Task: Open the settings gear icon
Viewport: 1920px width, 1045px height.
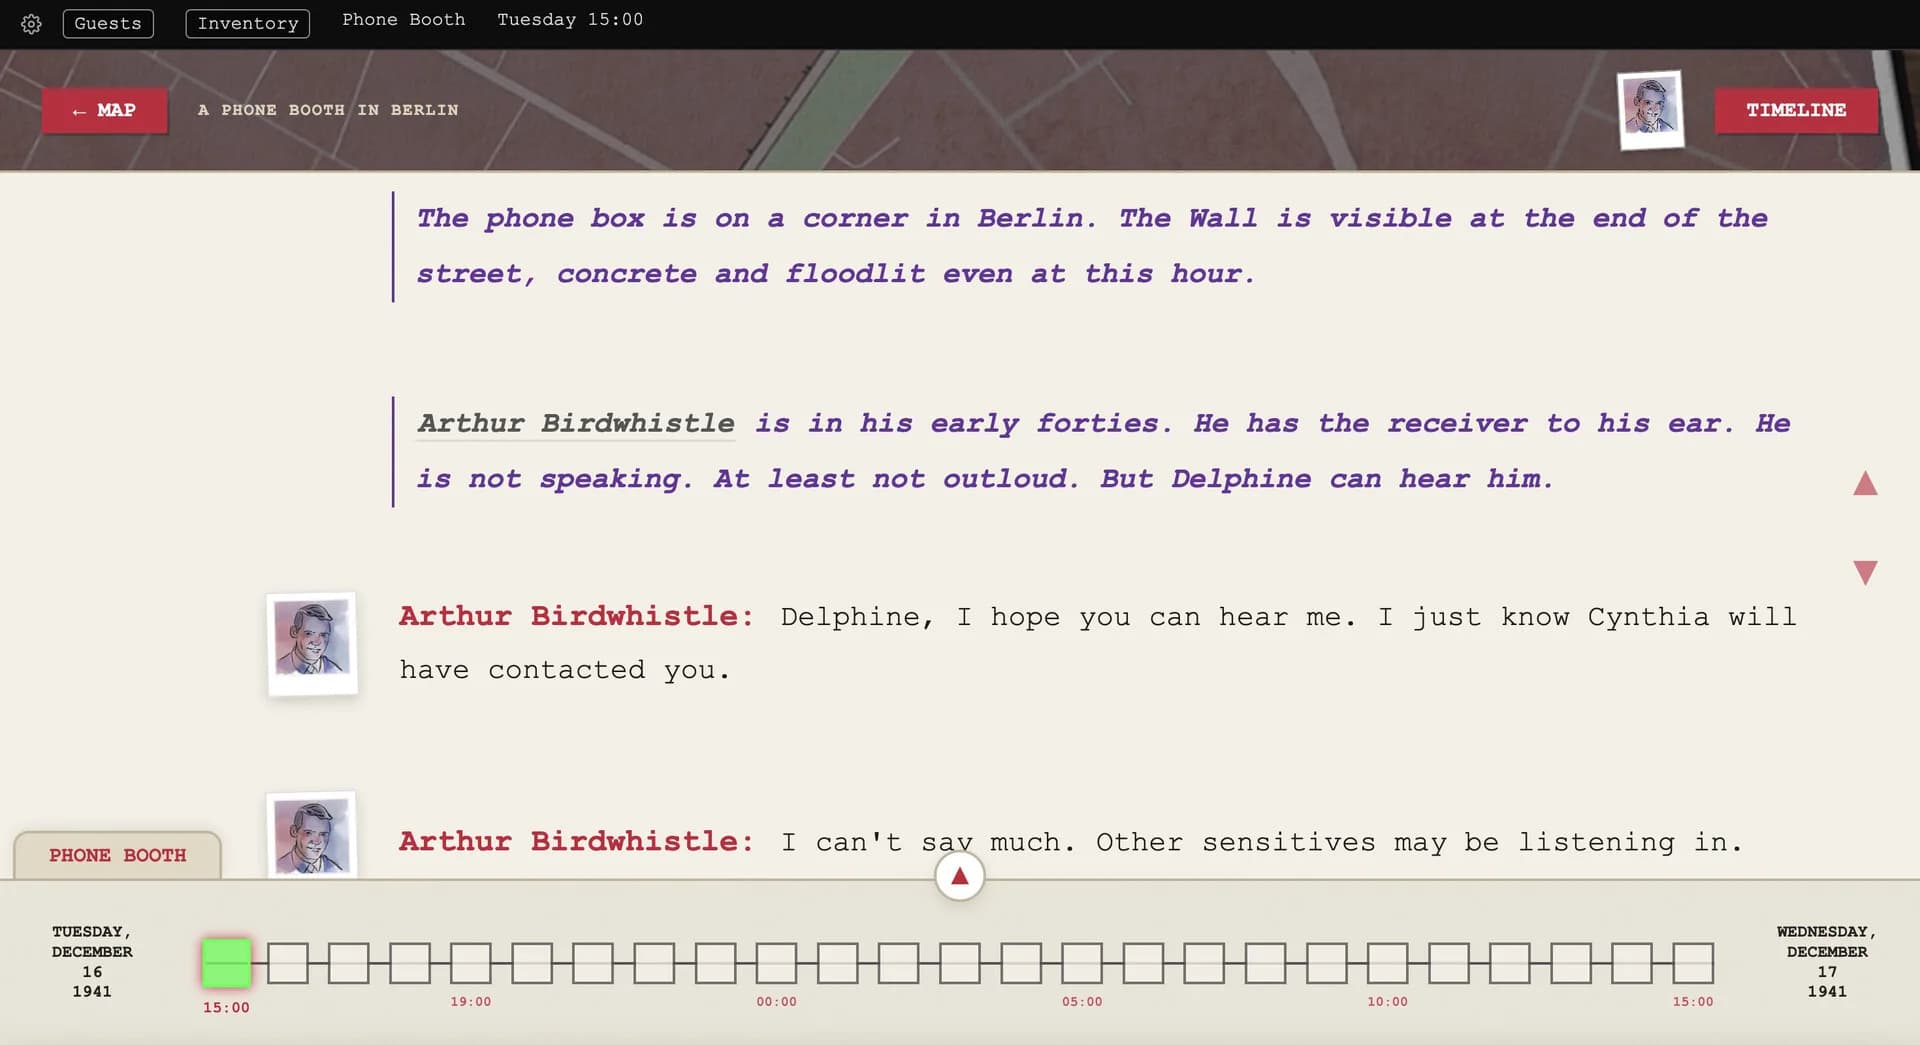Action: coord(31,24)
